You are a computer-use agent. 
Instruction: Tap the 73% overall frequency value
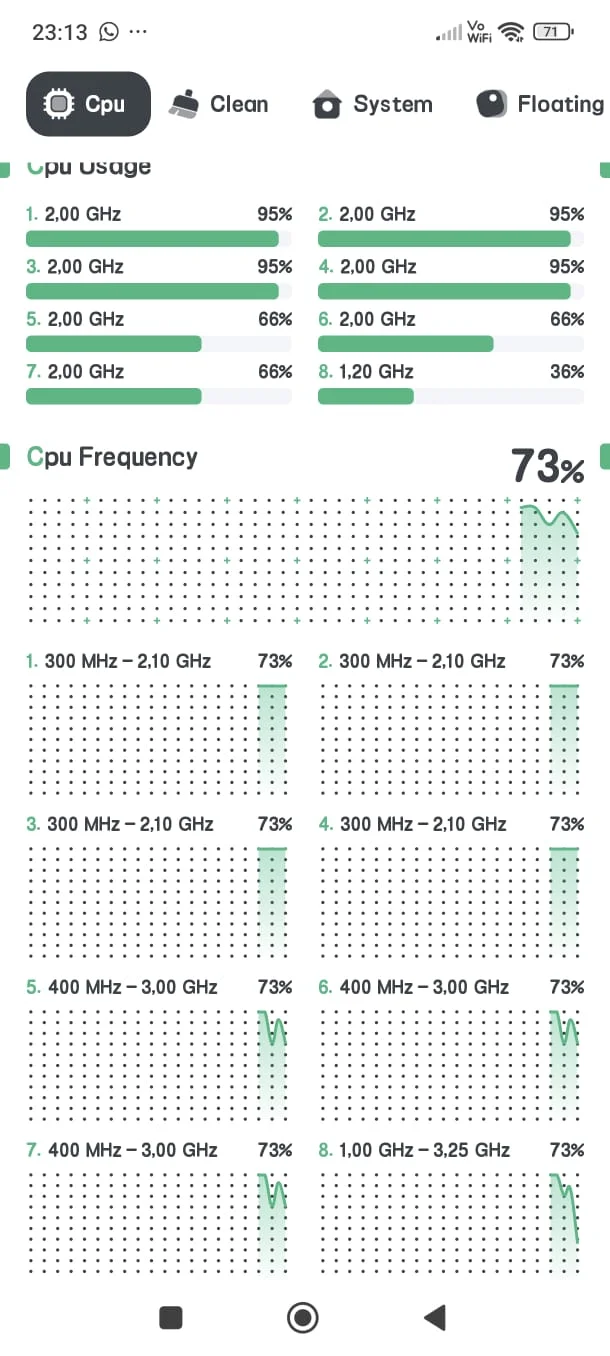[546, 467]
